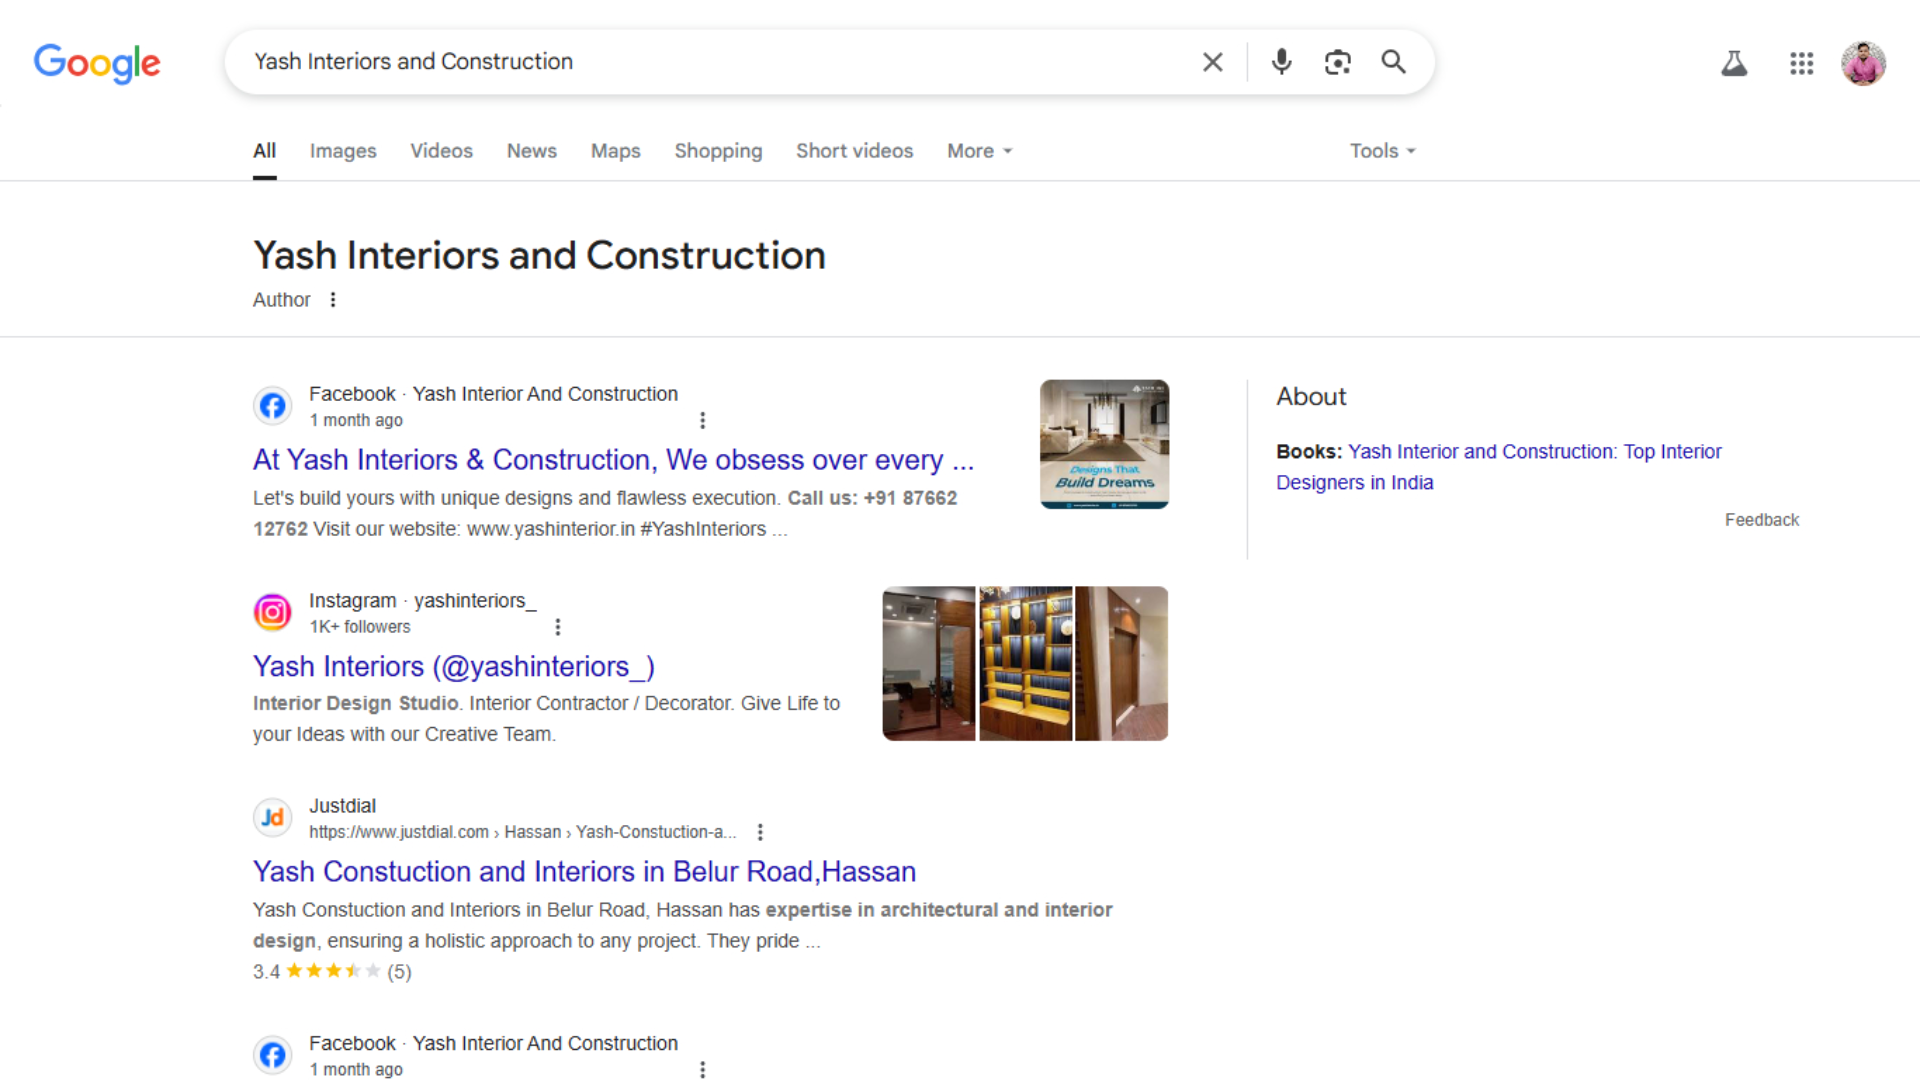
Task: Click the Google logo
Action: (97, 63)
